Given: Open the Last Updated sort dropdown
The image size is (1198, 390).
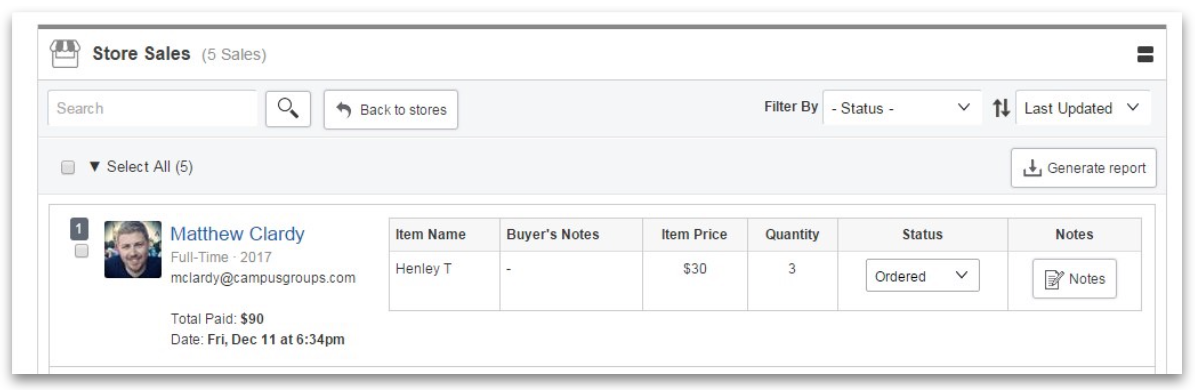Looking at the screenshot, I should click(1083, 109).
